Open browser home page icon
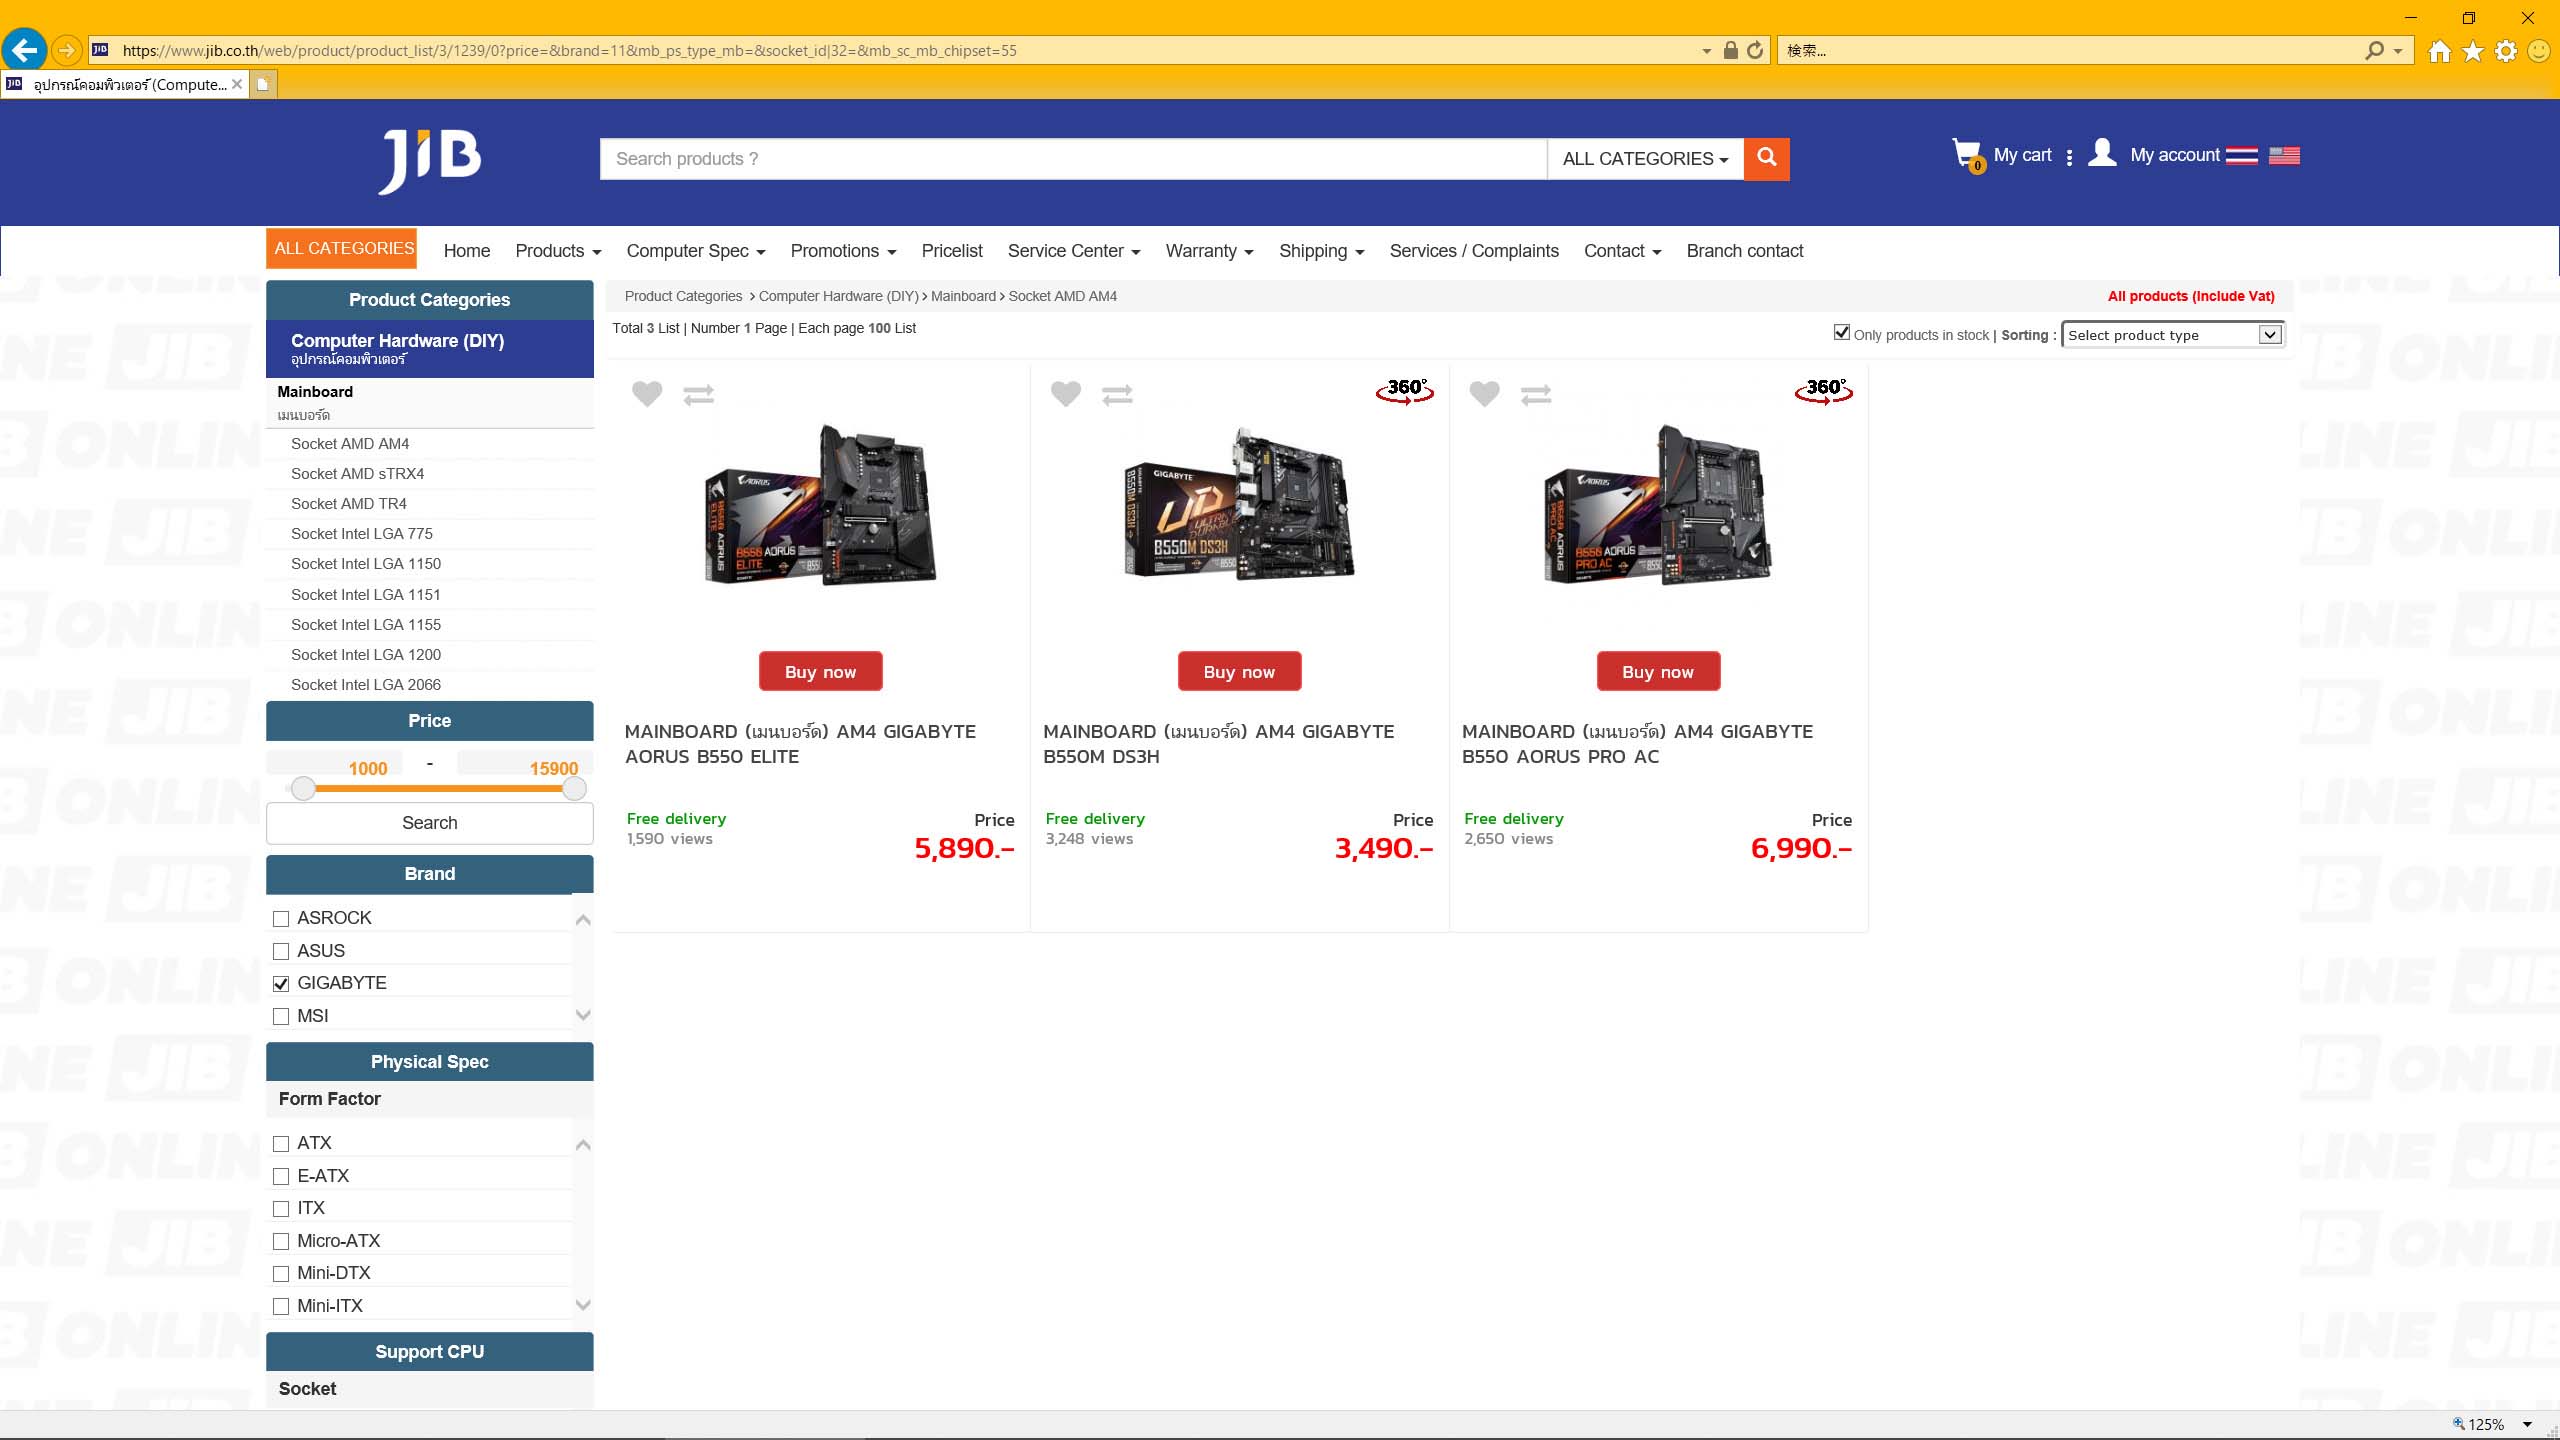2560x1440 pixels. (x=2440, y=51)
